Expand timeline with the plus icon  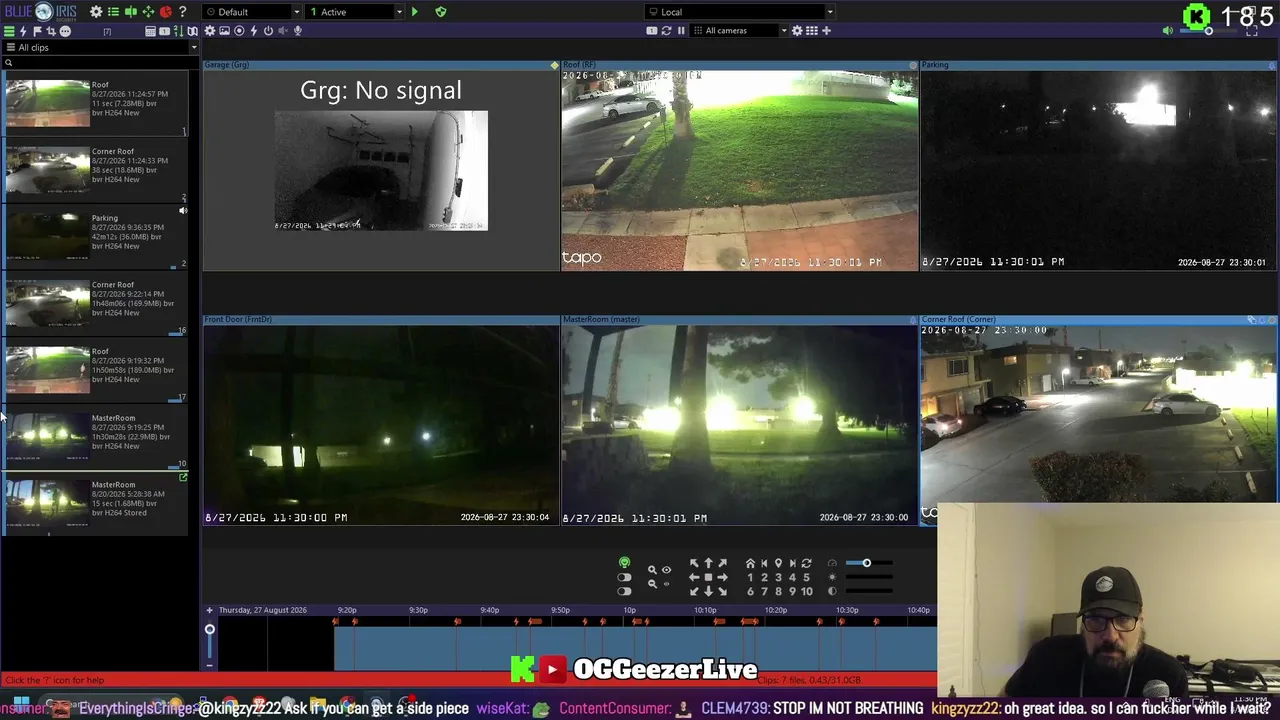click(209, 610)
